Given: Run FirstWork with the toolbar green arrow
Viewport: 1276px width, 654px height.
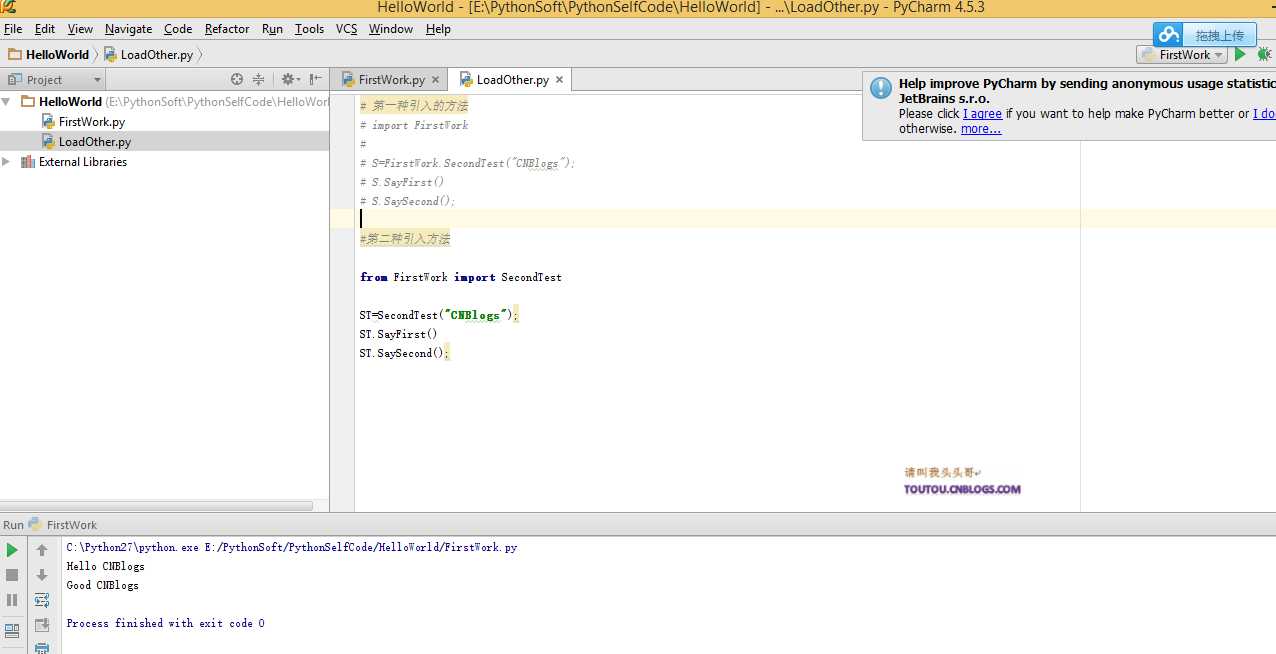Looking at the screenshot, I should [x=1241, y=55].
